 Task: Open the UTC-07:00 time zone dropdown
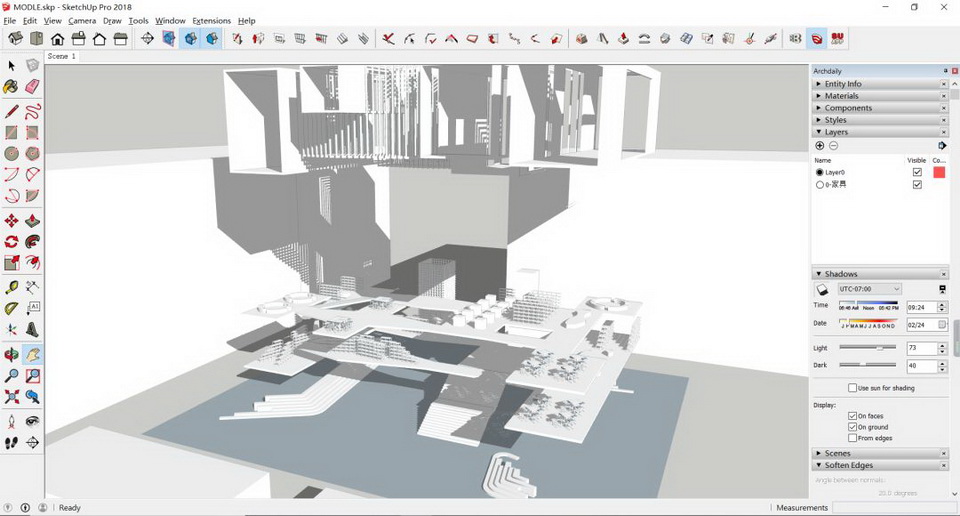pyautogui.click(x=869, y=289)
